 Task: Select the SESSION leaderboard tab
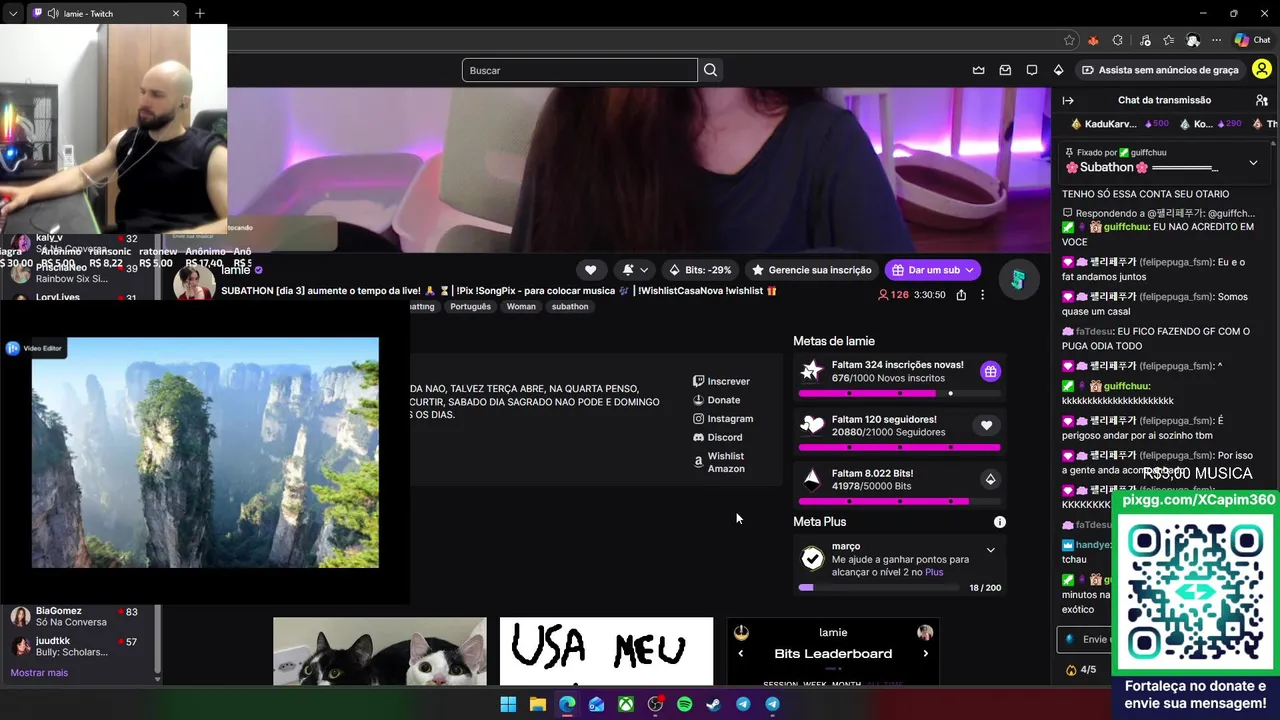pyautogui.click(x=780, y=683)
